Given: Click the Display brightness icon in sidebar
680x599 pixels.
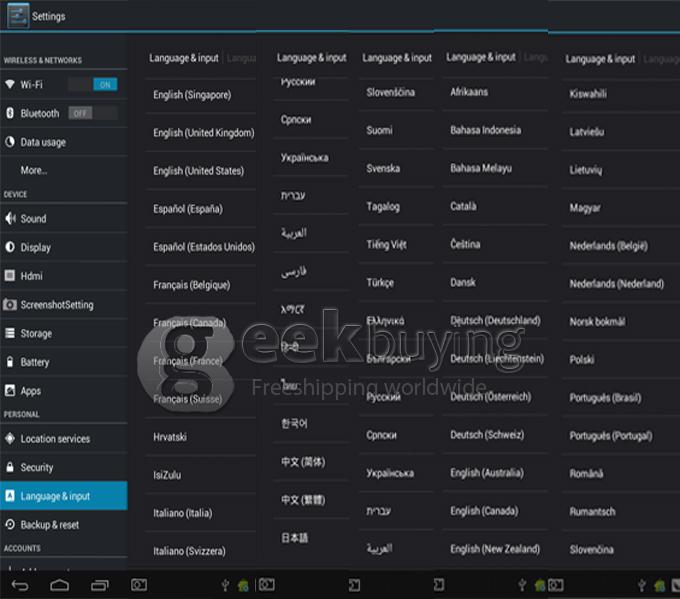Looking at the screenshot, I should [x=10, y=247].
